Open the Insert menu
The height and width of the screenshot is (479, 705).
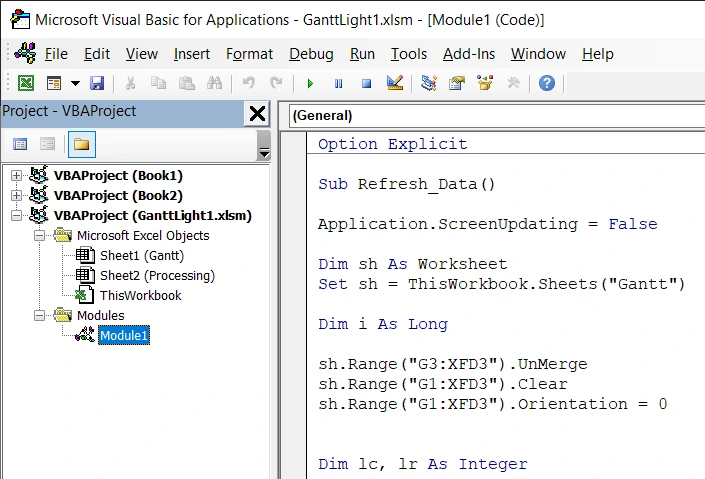pyautogui.click(x=192, y=54)
